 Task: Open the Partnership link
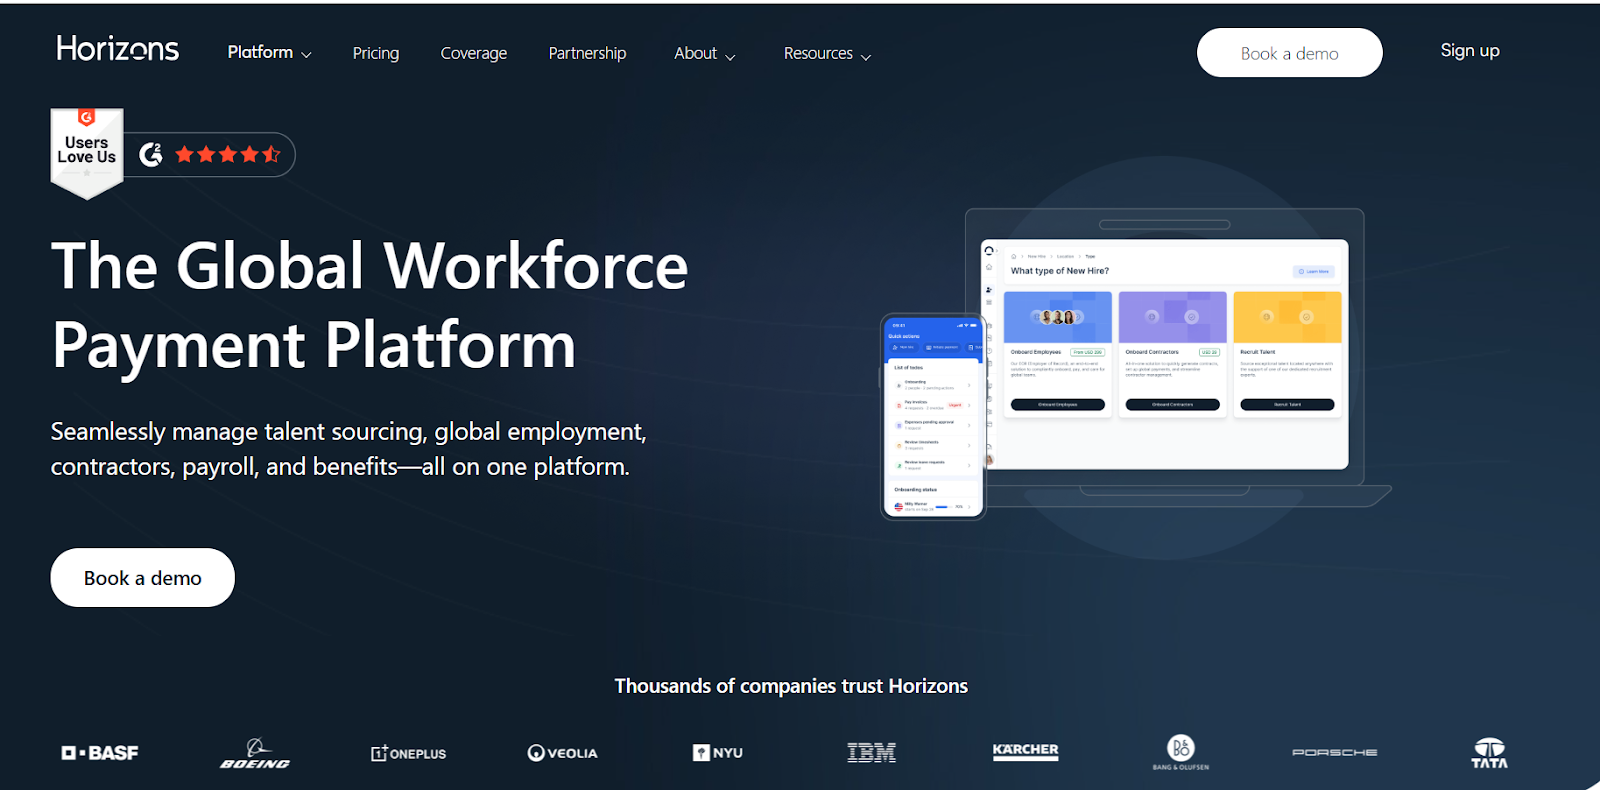click(x=587, y=53)
